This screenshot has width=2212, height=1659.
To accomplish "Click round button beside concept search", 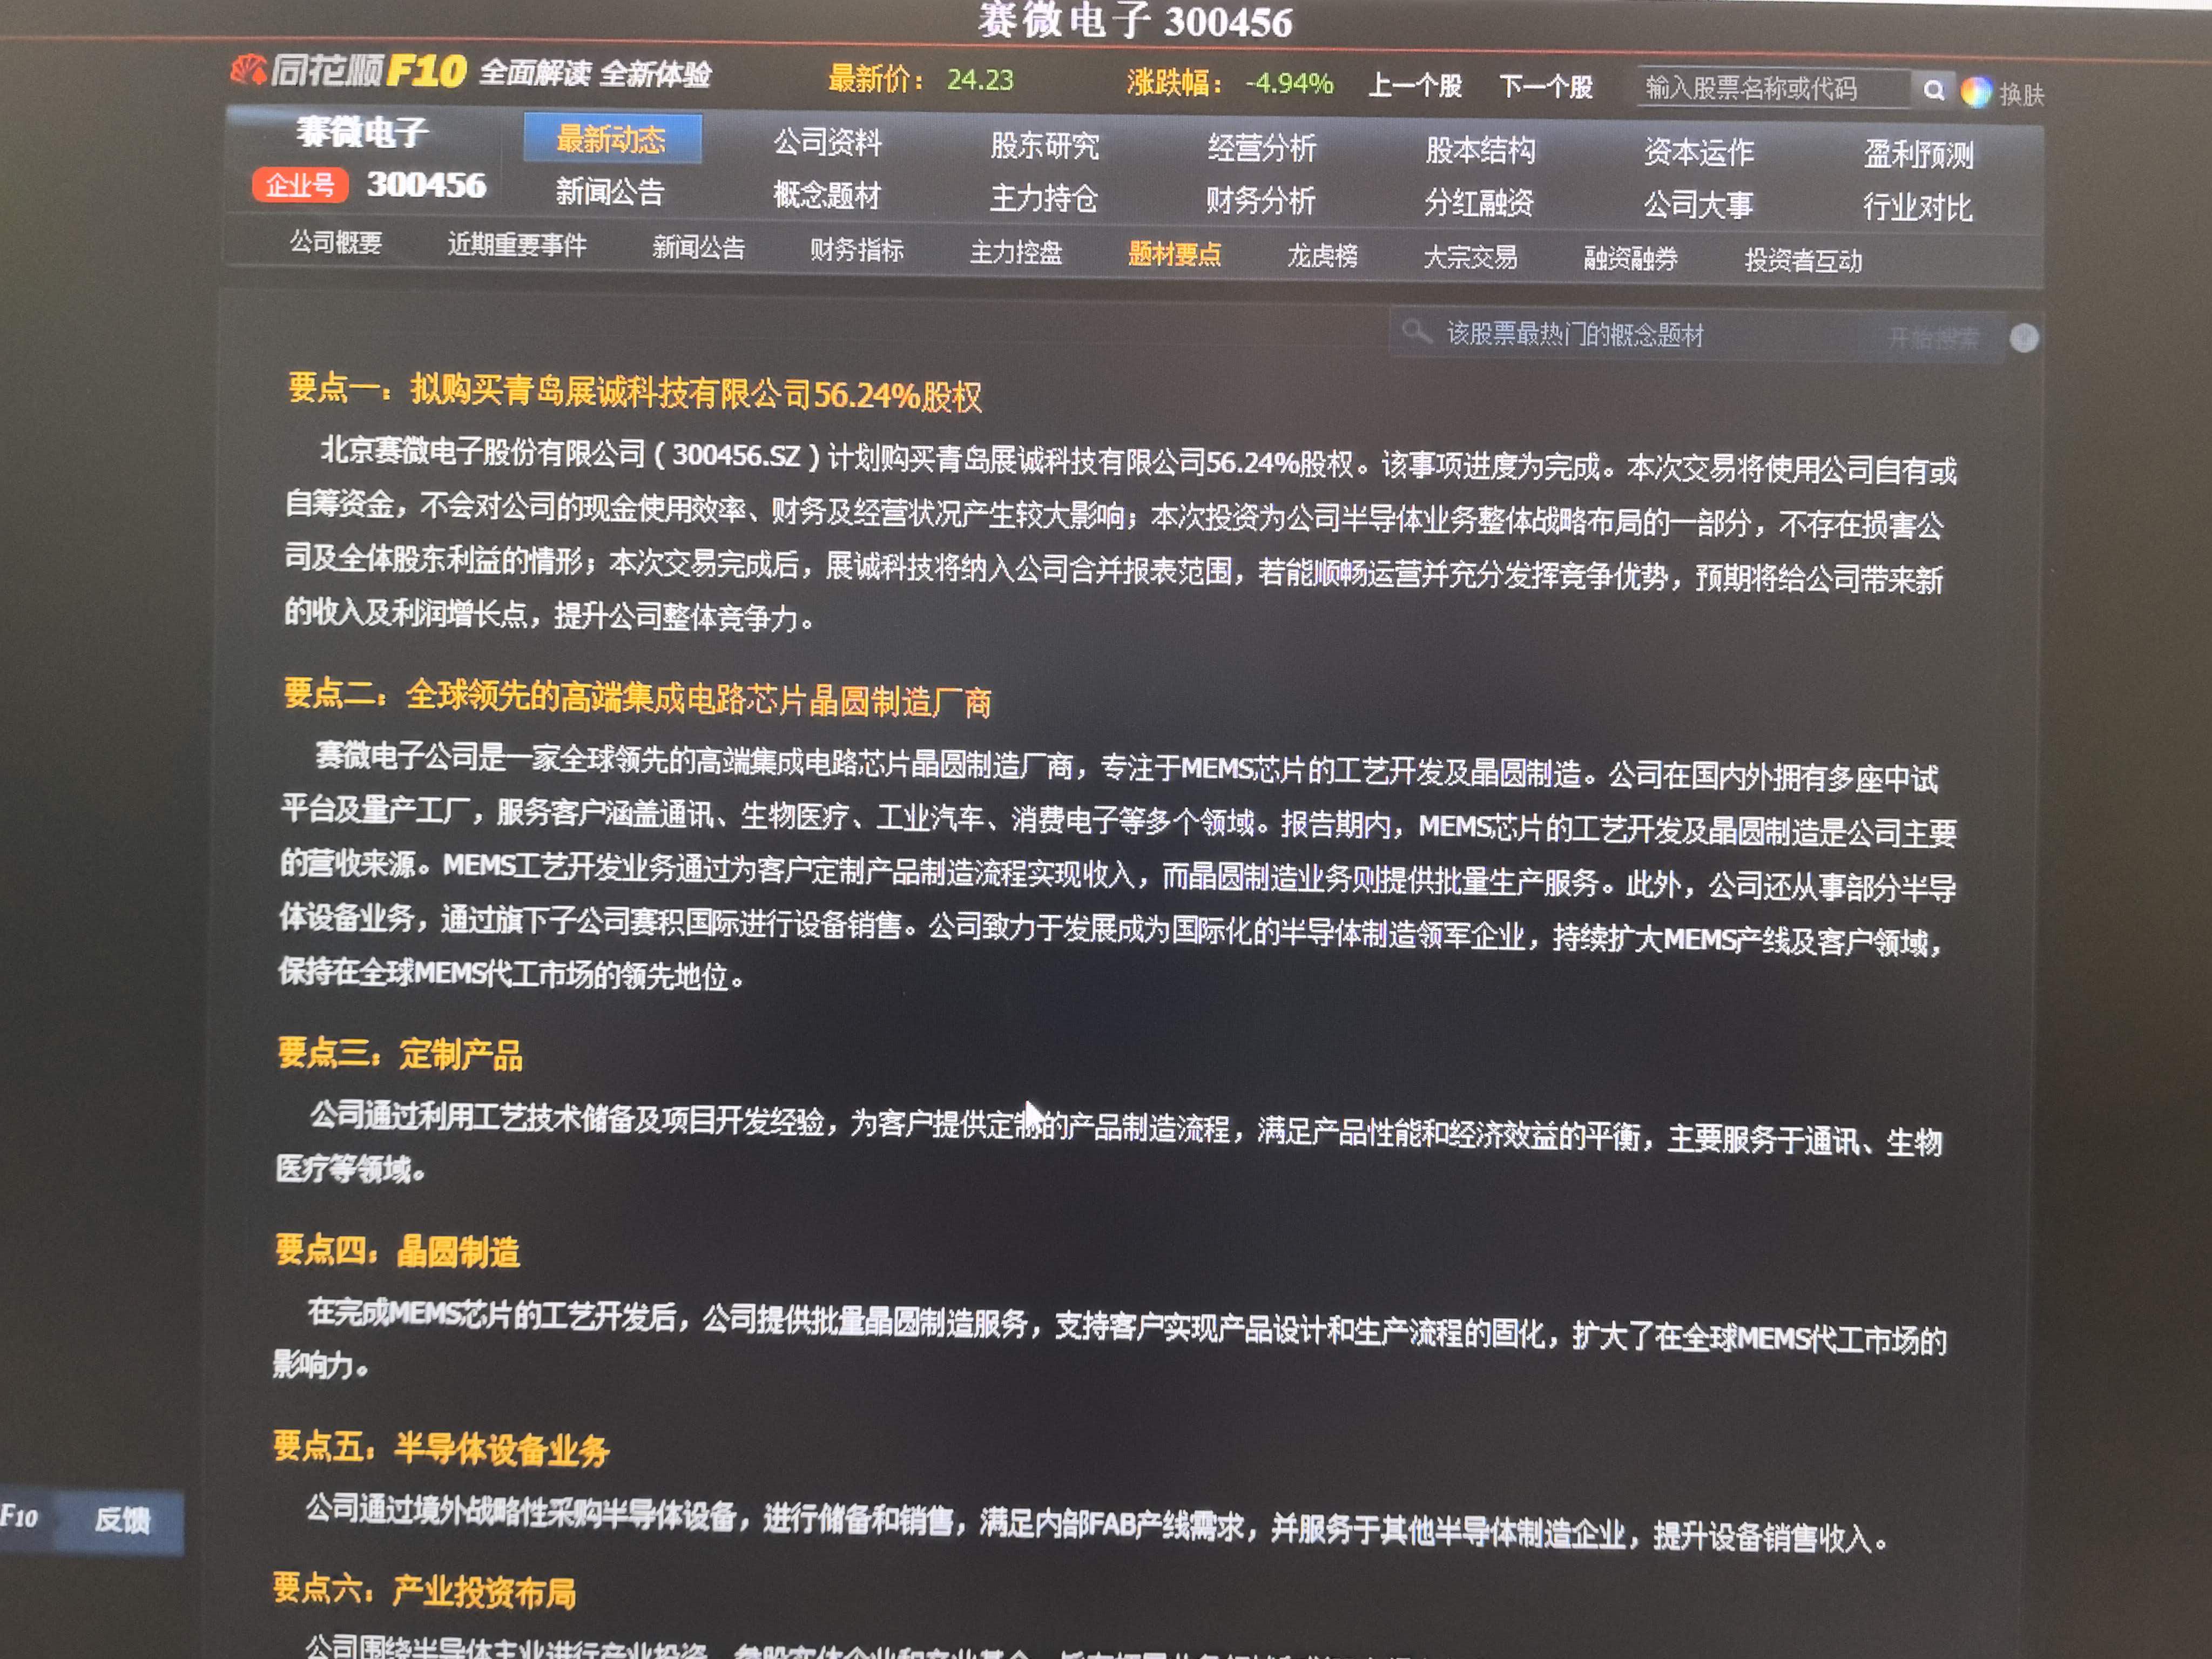I will 2023,338.
